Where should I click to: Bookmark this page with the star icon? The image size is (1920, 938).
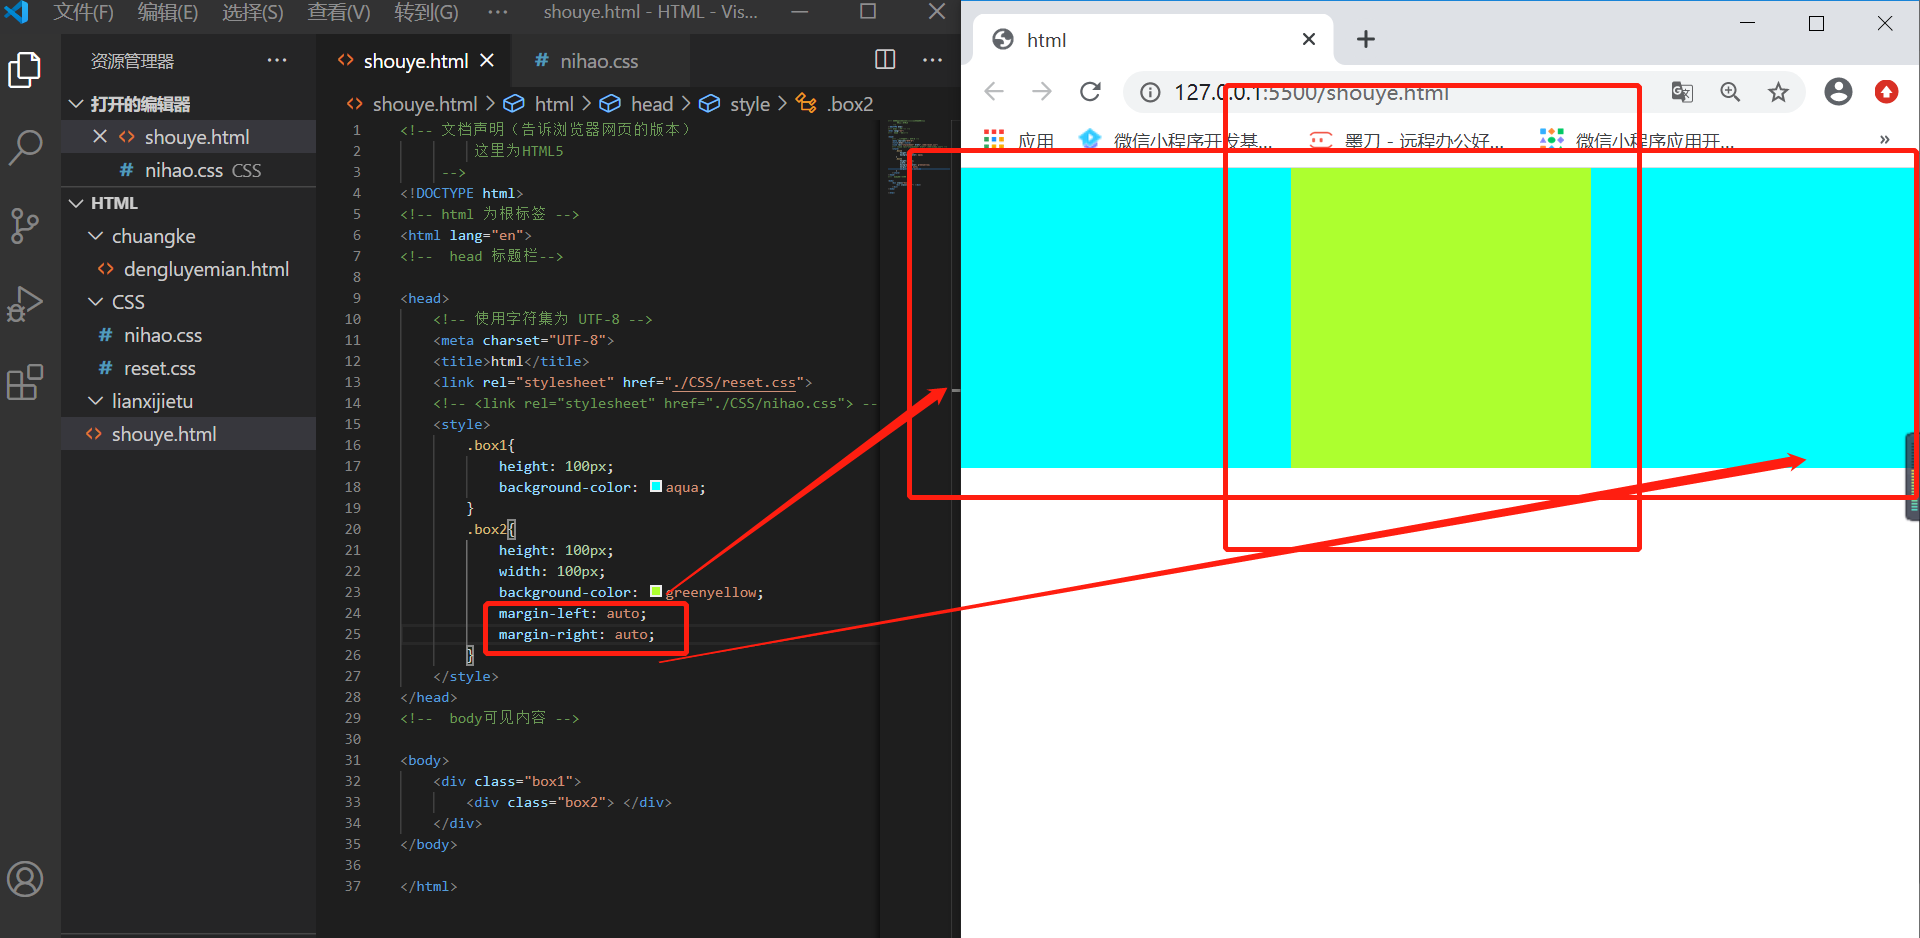click(1778, 92)
